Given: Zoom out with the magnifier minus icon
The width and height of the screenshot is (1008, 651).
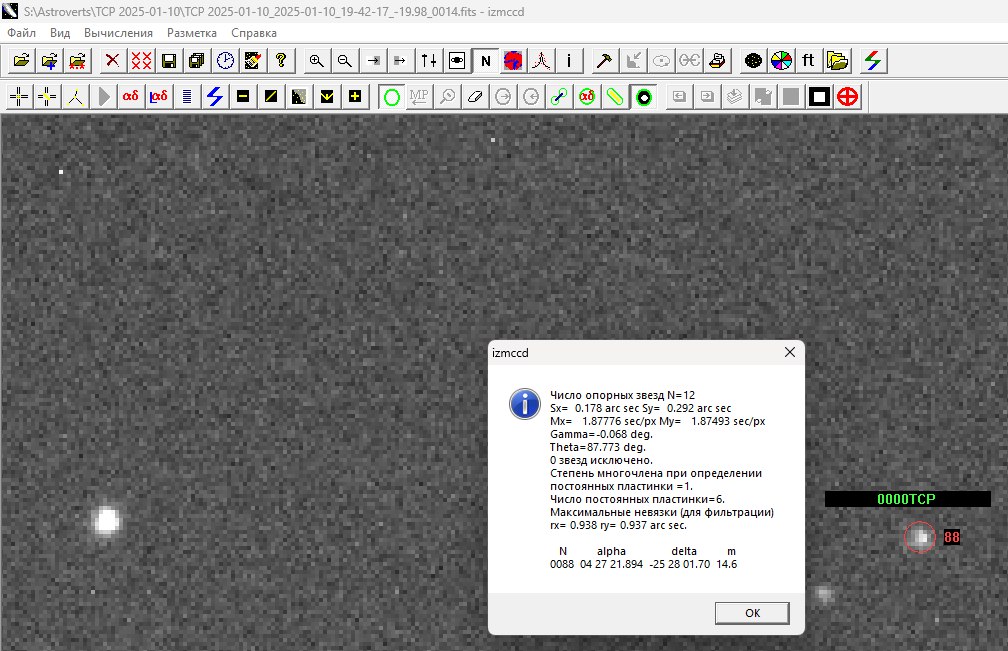Looking at the screenshot, I should click(345, 61).
